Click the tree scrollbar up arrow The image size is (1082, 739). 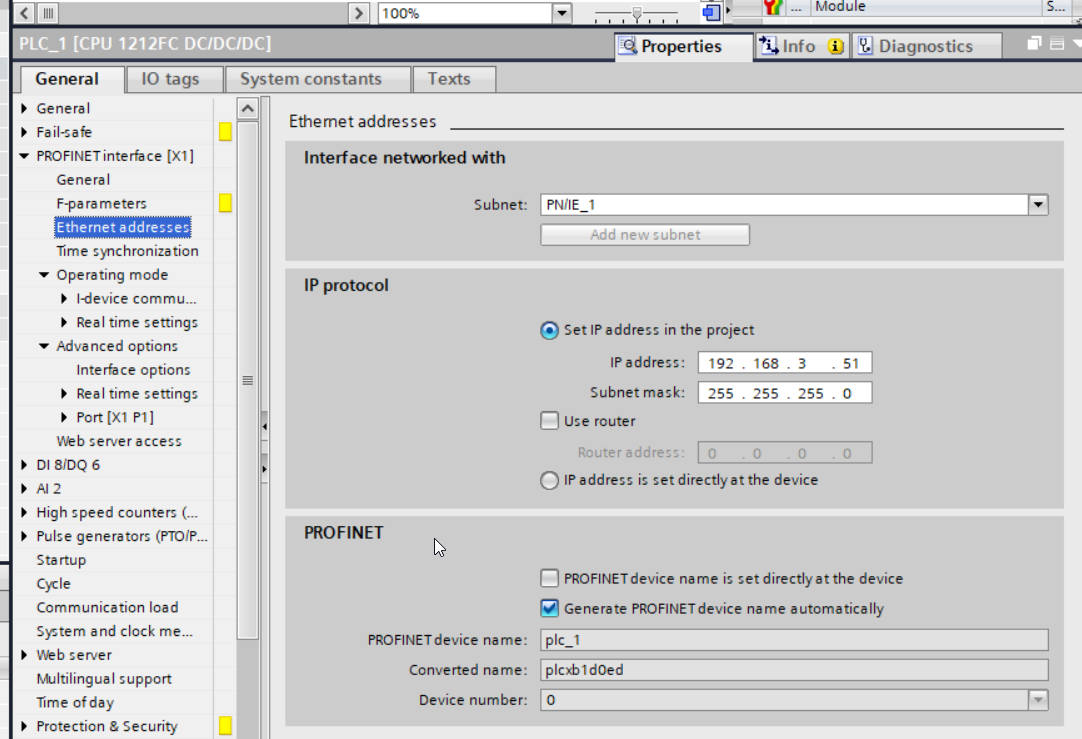pos(248,109)
